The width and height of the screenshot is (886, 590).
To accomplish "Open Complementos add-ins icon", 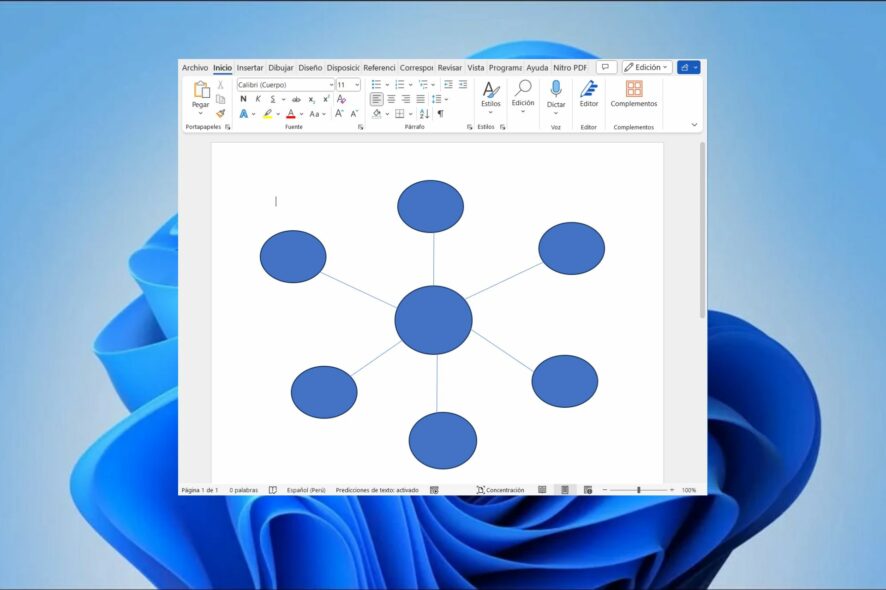I will (634, 89).
